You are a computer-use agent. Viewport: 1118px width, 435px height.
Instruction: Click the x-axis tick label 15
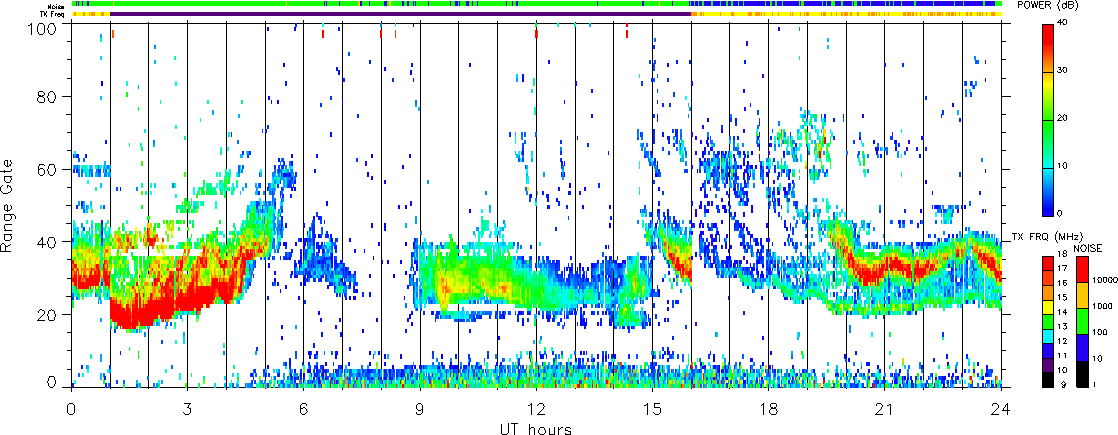tap(652, 409)
